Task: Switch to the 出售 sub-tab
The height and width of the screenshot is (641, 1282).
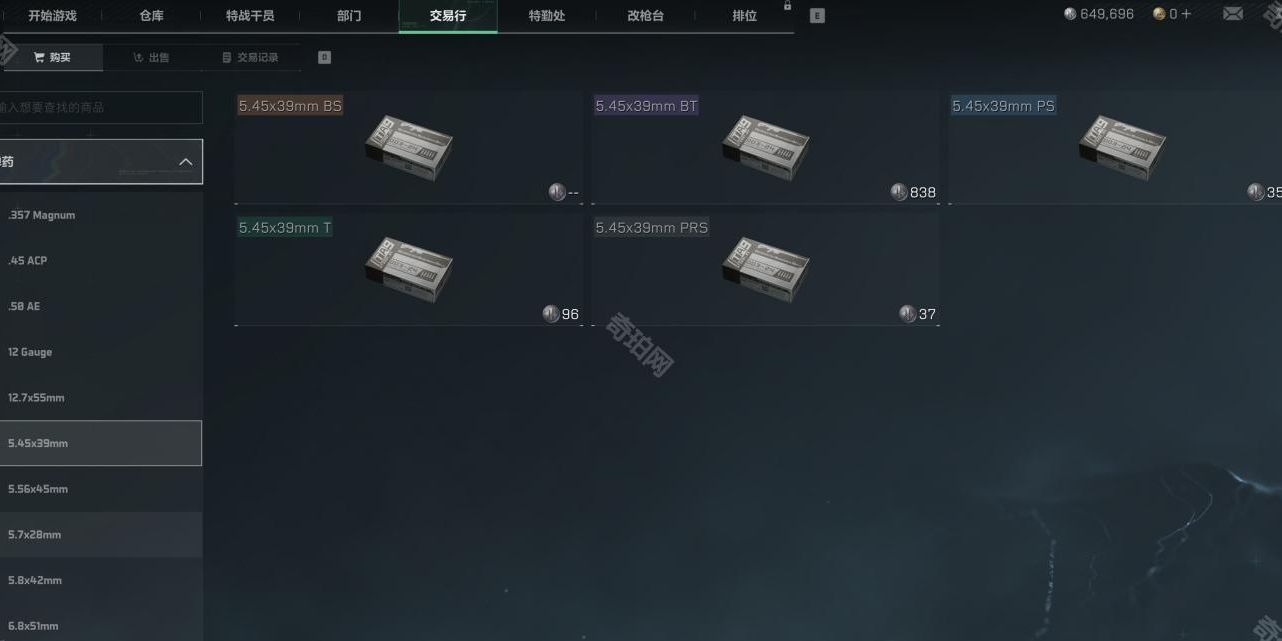Action: pyautogui.click(x=152, y=57)
